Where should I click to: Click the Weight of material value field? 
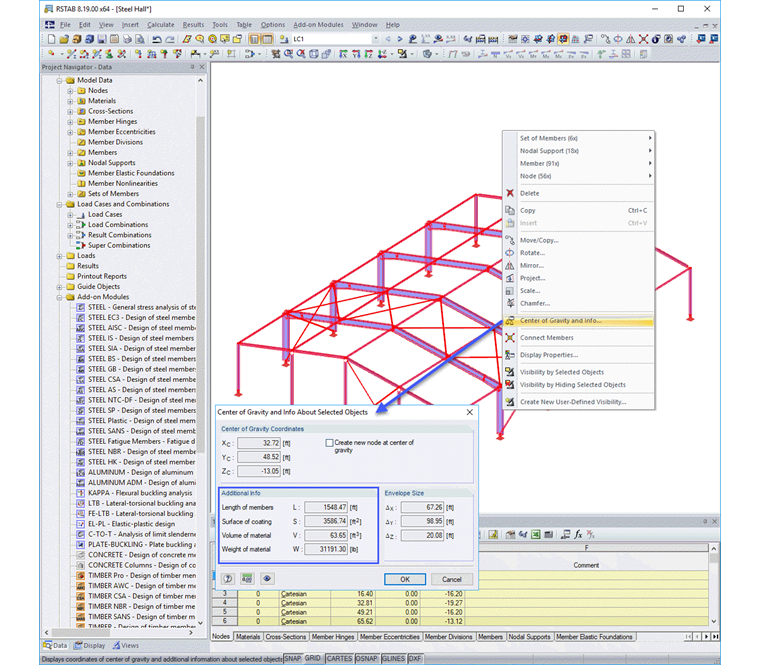tap(326, 549)
